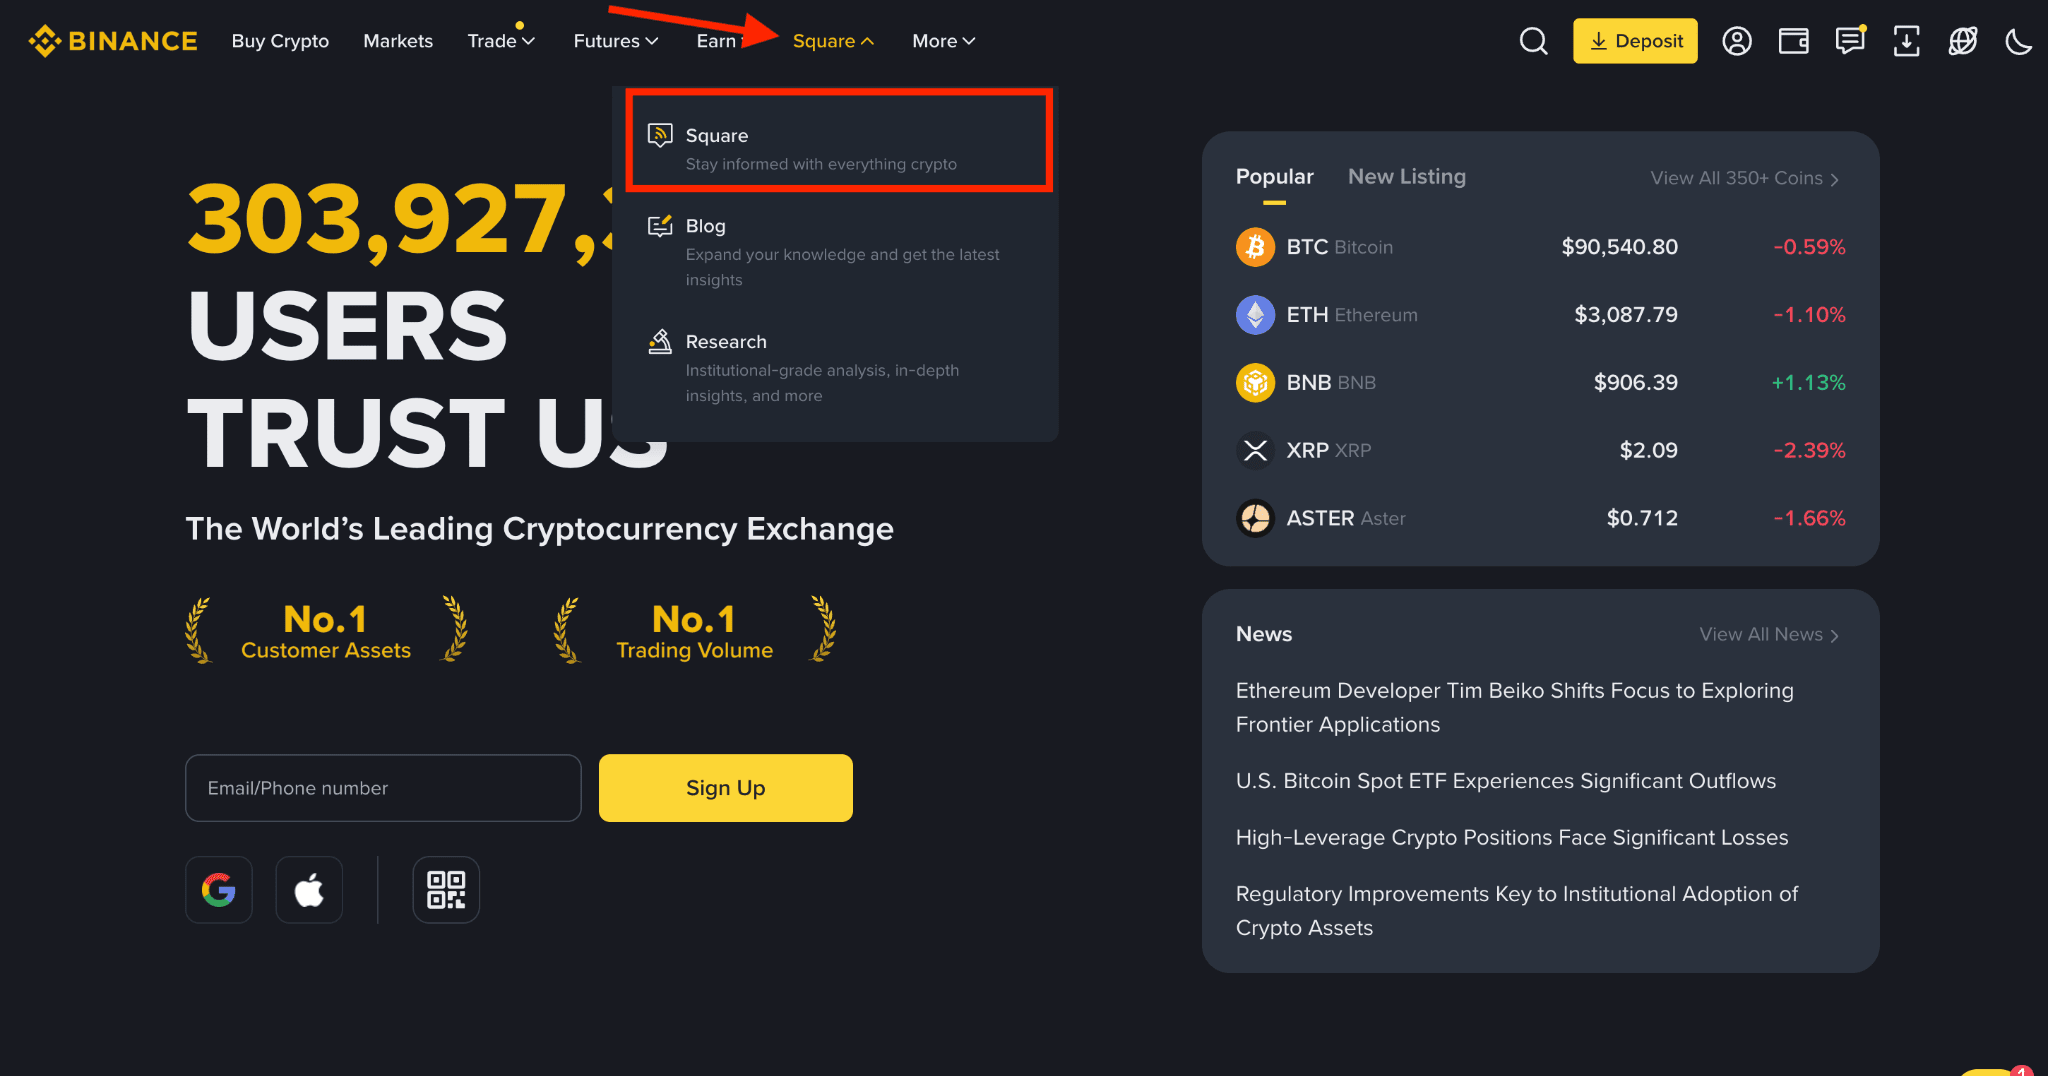The width and height of the screenshot is (2048, 1076).
Task: Open View All News link
Action: pyautogui.click(x=1768, y=635)
